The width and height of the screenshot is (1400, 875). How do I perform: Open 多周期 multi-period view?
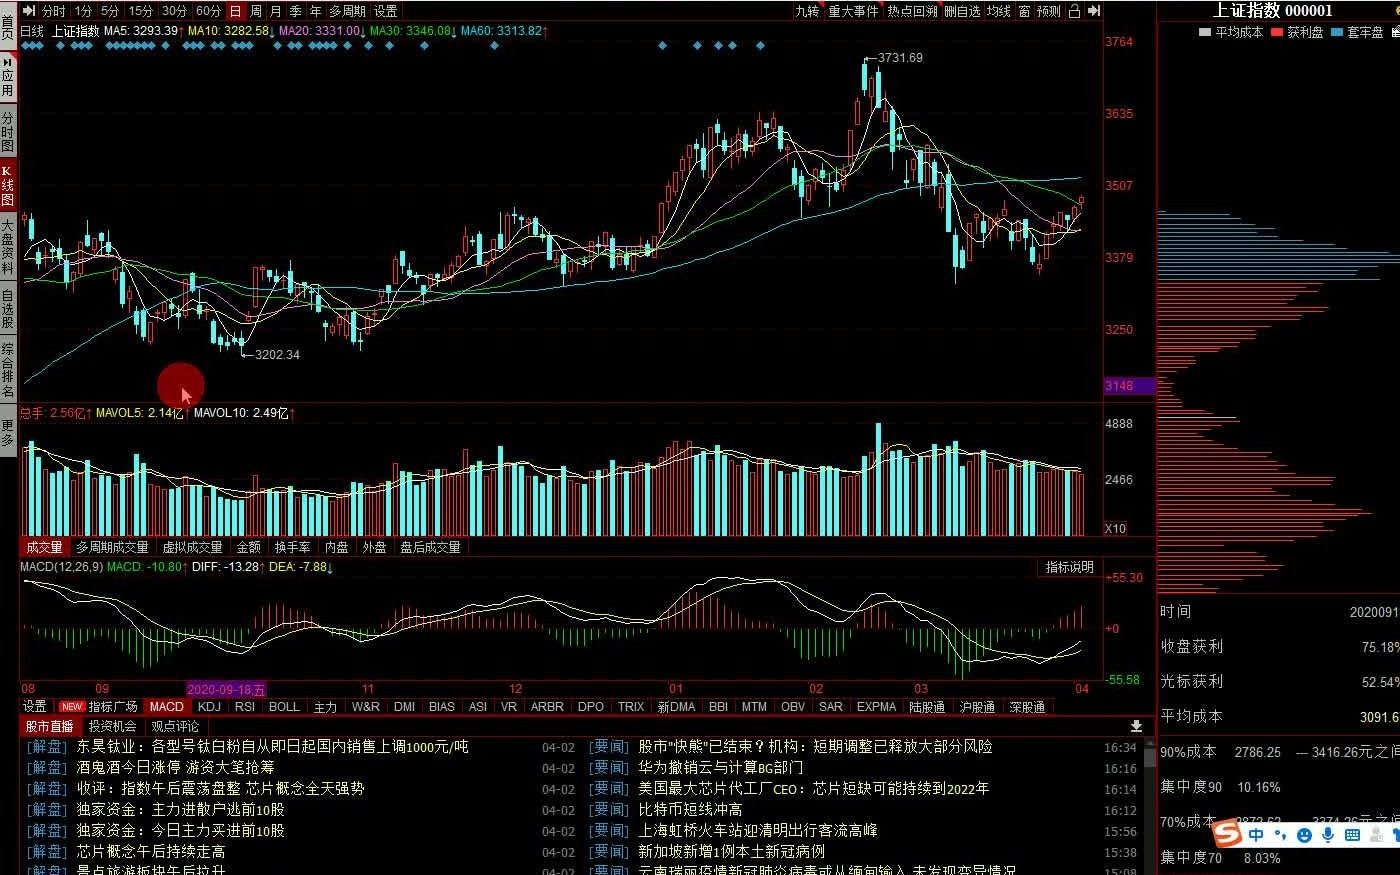coord(348,11)
